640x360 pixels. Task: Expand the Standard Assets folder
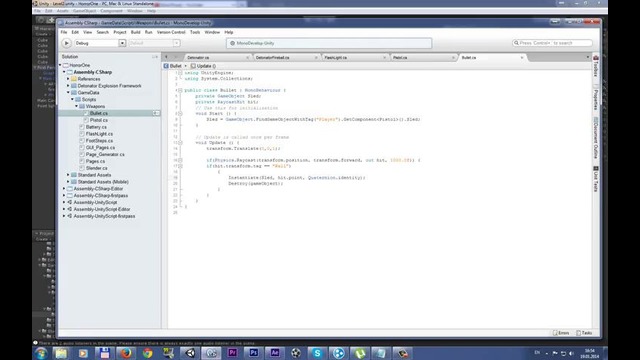[x=68, y=175]
